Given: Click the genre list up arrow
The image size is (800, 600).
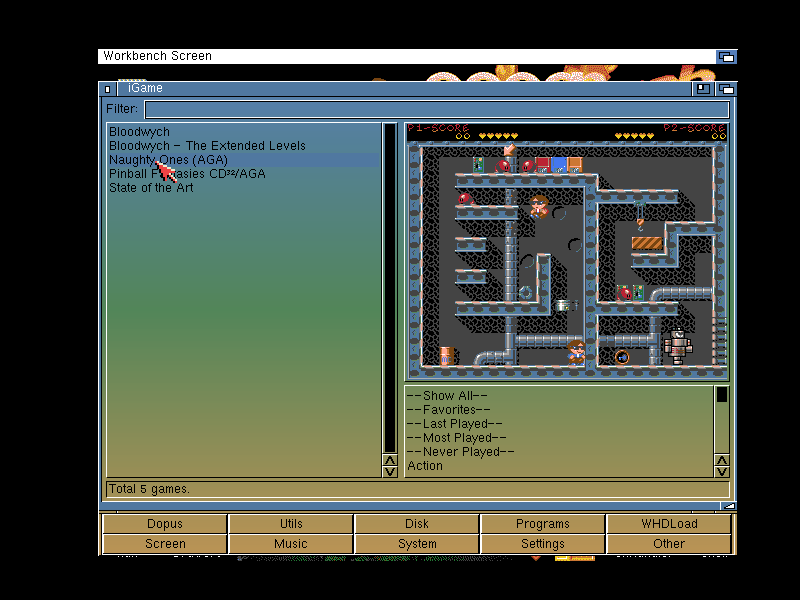Looking at the screenshot, I should (x=720, y=458).
